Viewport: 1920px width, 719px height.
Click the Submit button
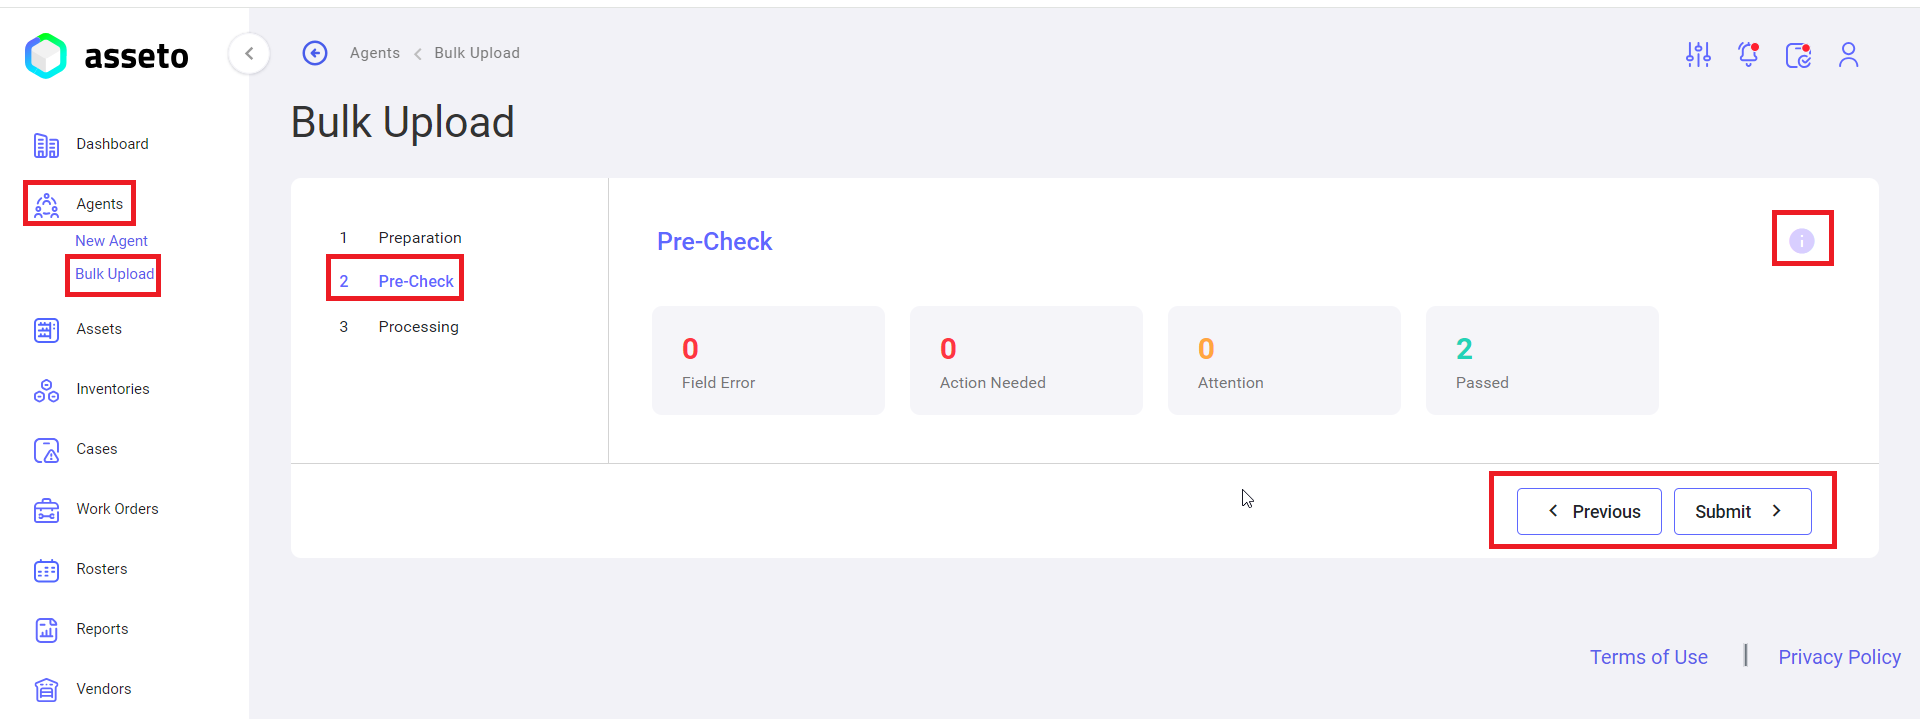coord(1742,511)
